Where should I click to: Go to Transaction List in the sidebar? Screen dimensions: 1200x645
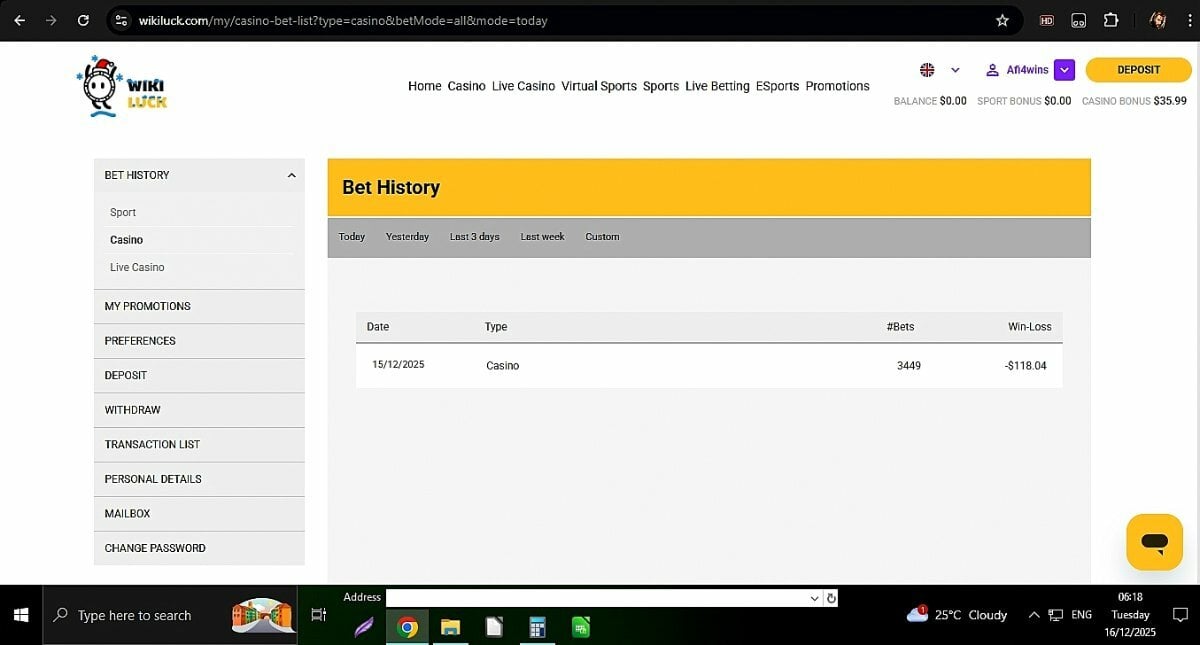point(152,444)
